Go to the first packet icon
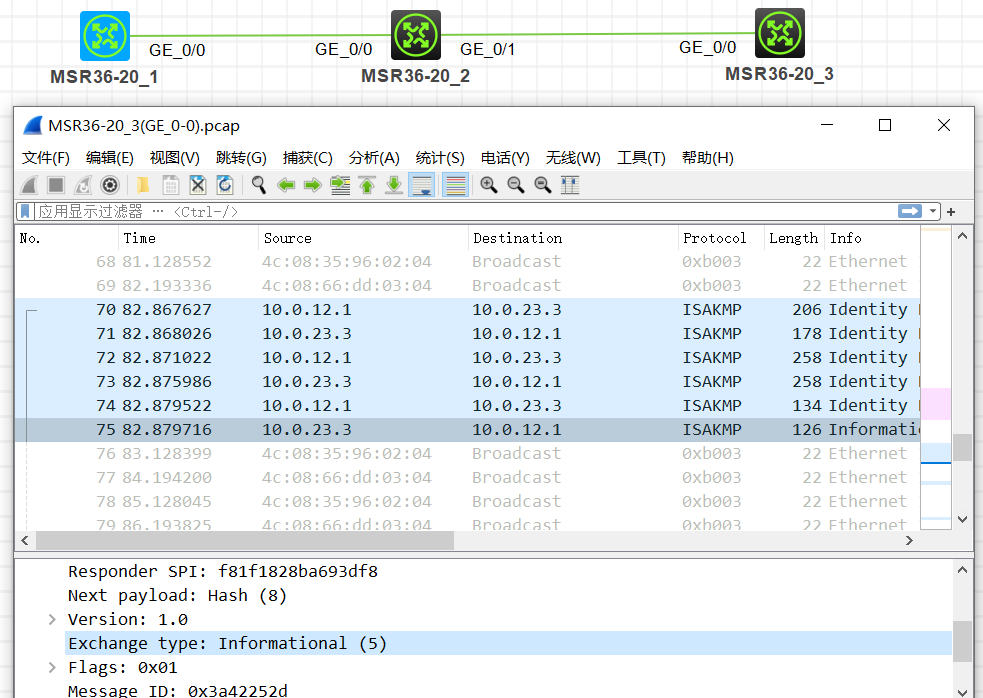983x698 pixels. [367, 185]
